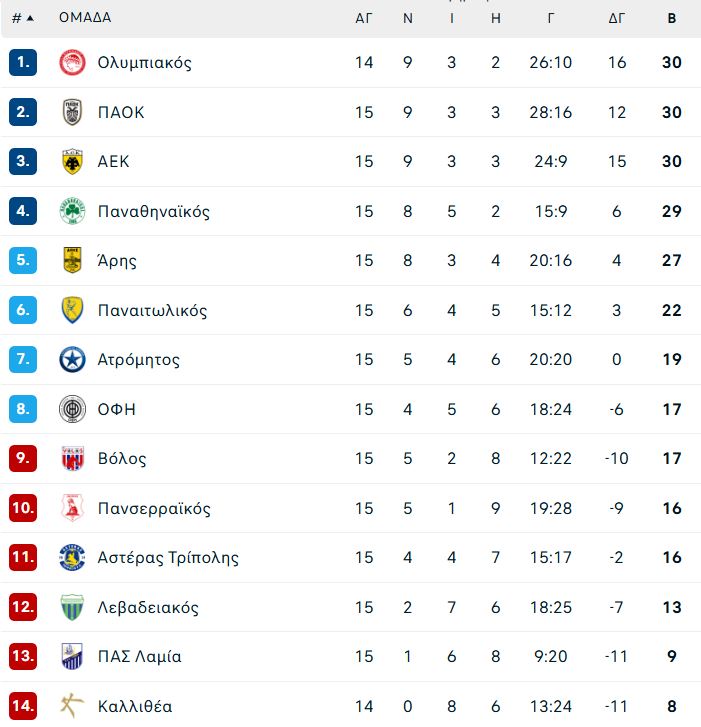This screenshot has height=727, width=701.
Task: Click the Άρης yellow crest icon
Action: [x=72, y=260]
